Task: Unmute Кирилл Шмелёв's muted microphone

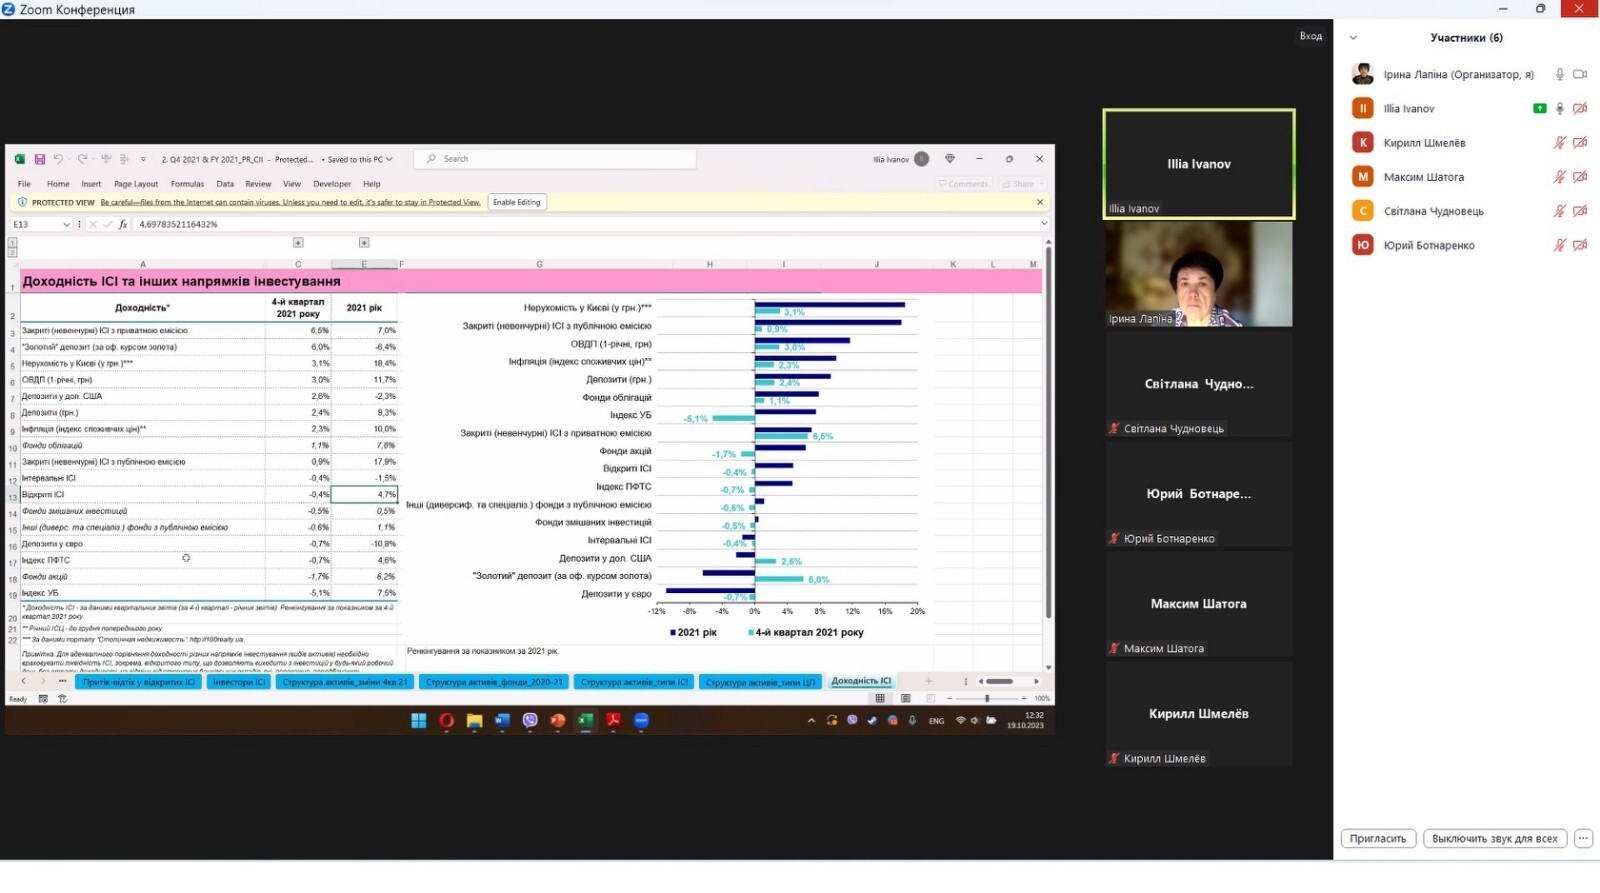Action: tap(1559, 143)
